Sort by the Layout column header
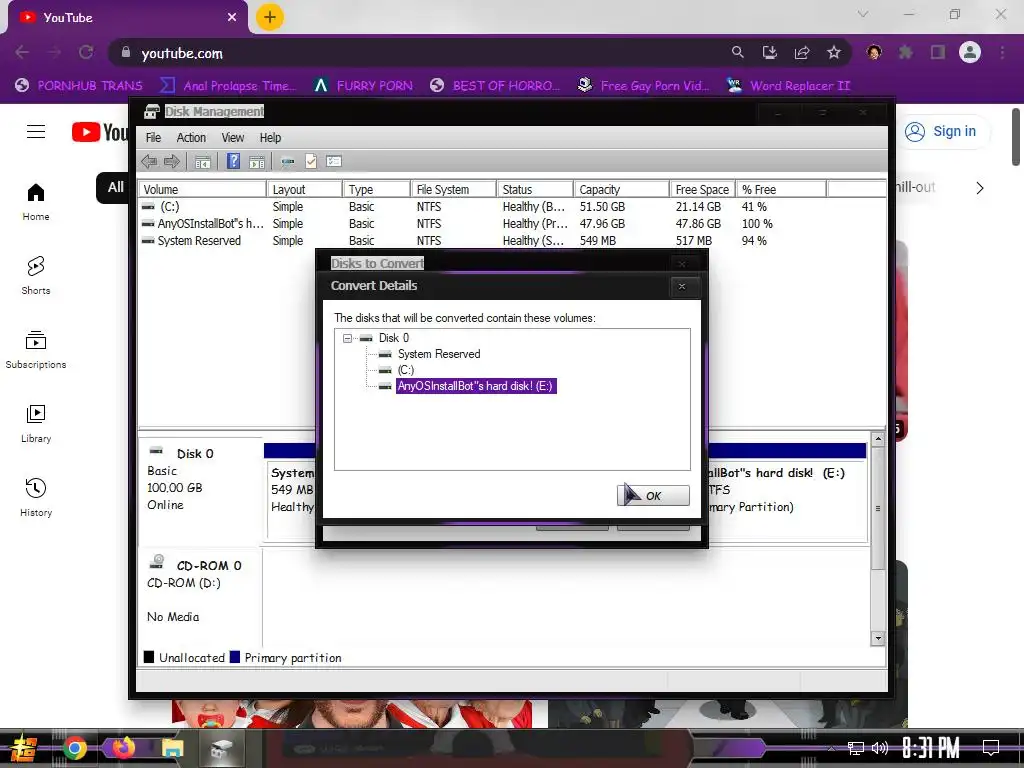The image size is (1024, 768). pos(305,189)
